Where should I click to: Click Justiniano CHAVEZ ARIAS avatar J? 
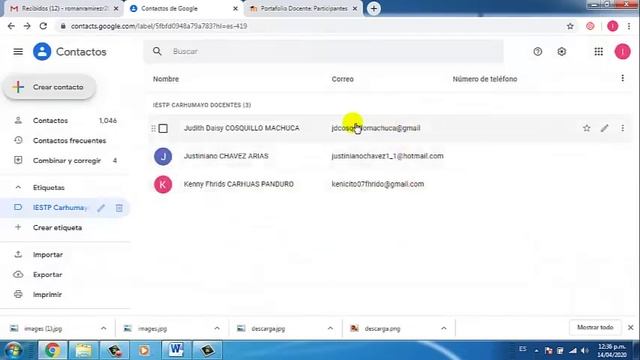click(x=163, y=156)
